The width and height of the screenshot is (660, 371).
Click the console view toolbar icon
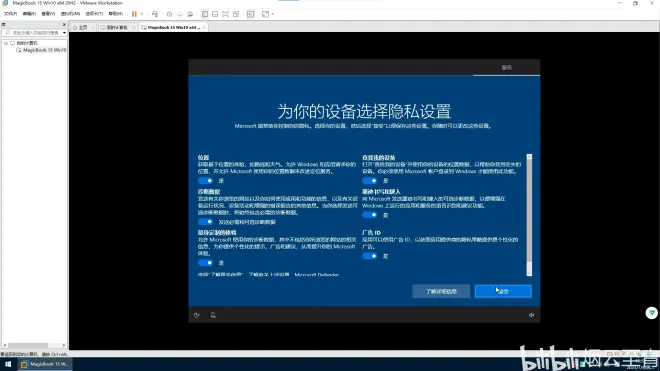(250, 14)
